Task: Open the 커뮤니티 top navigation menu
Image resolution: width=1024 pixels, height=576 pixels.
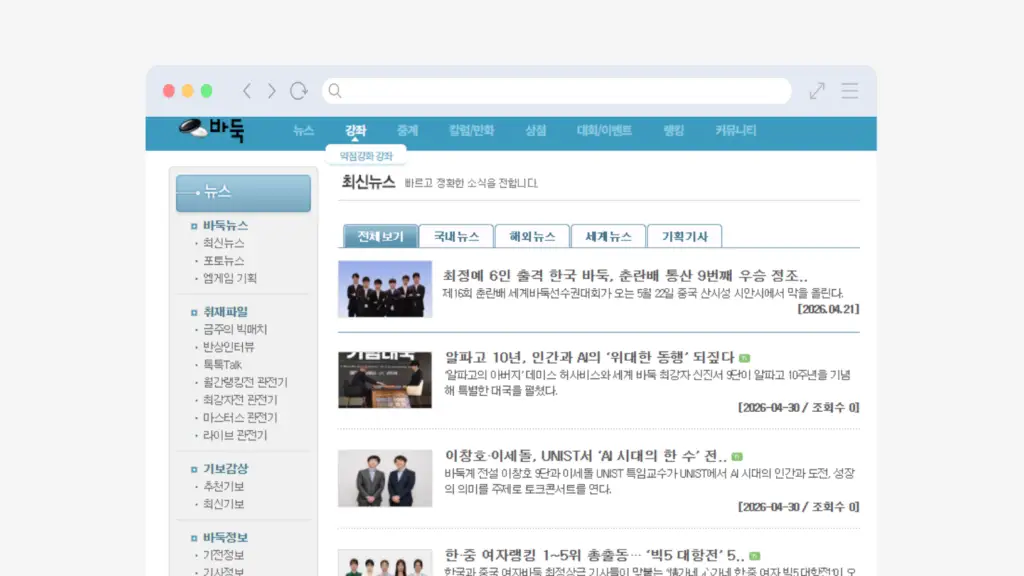Action: click(735, 131)
